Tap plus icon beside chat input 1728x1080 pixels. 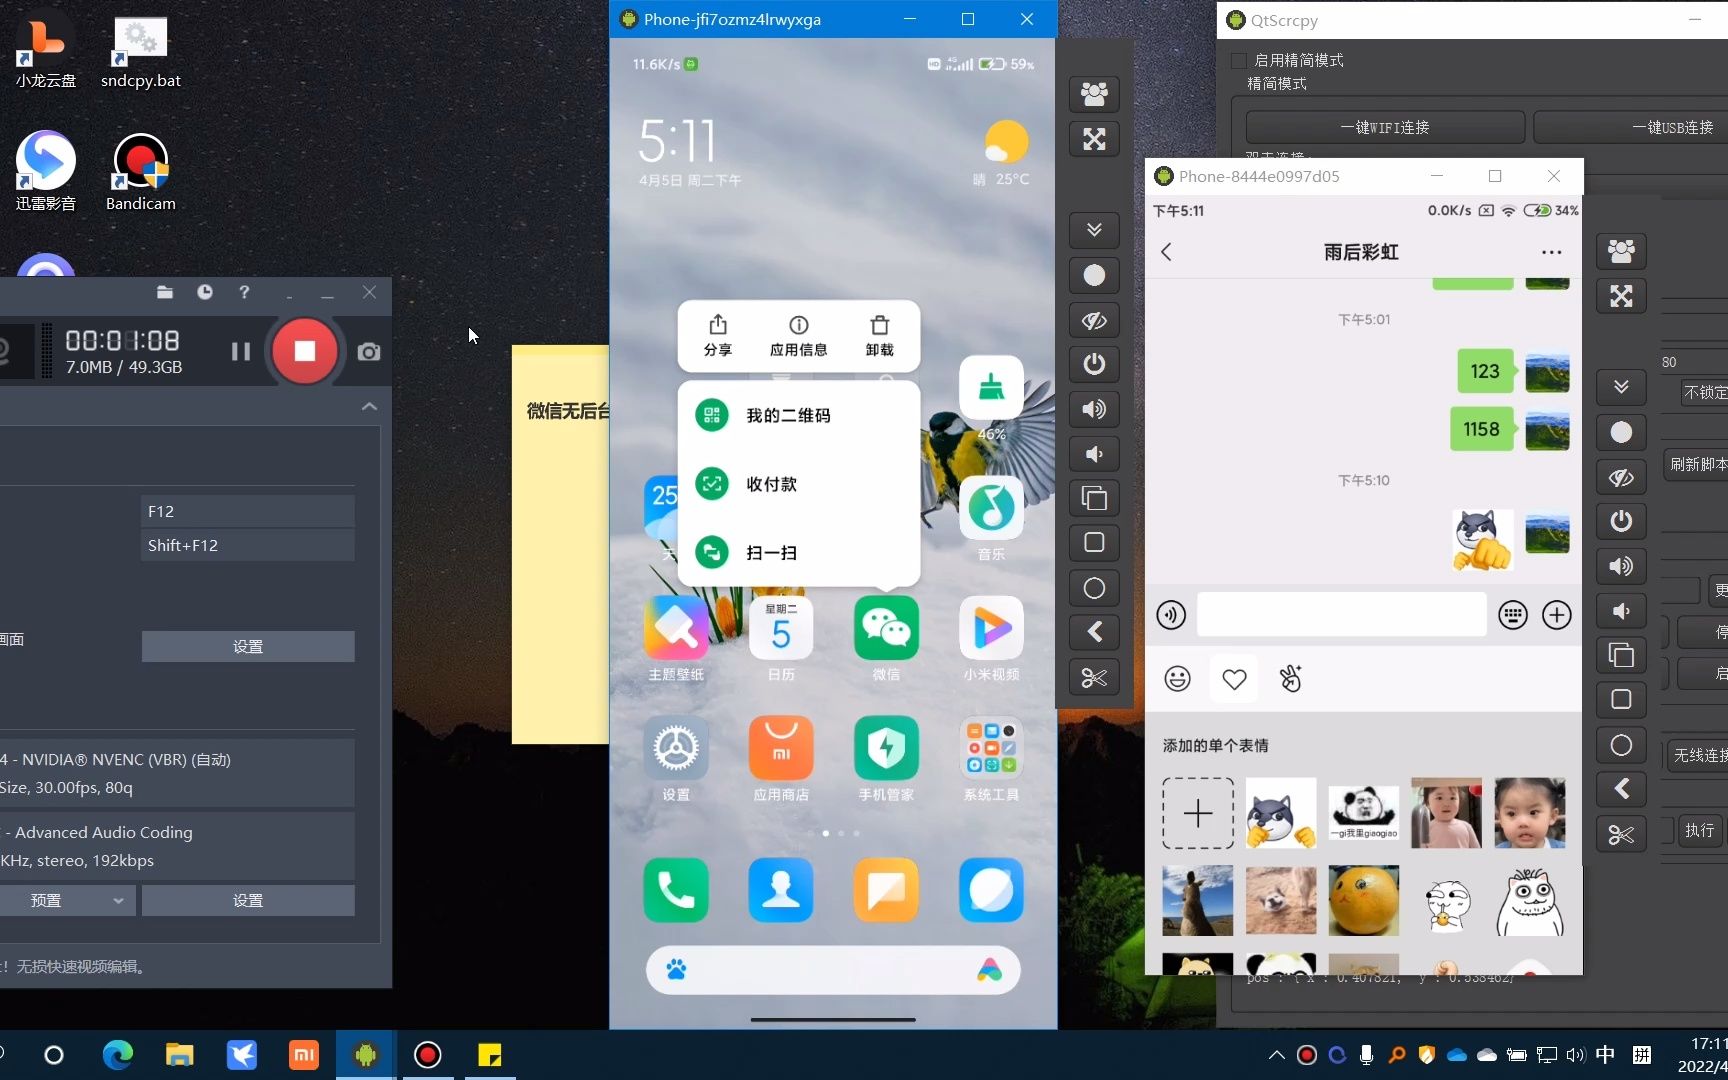pyautogui.click(x=1557, y=615)
